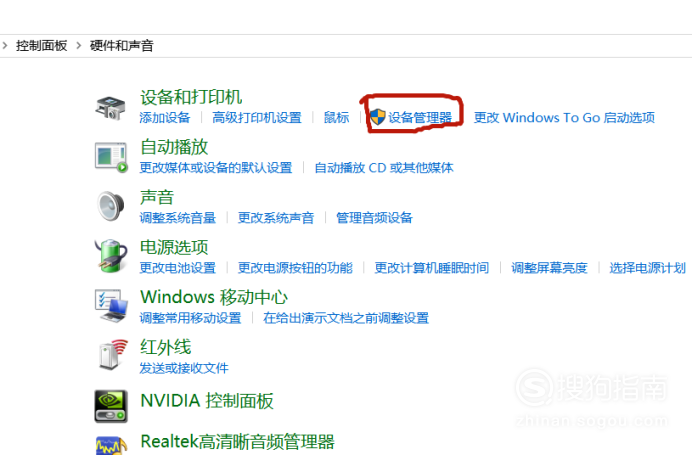Viewport: 692px width, 455px height.
Task: Open the Windows 移动中心 heading
Action: pos(214,297)
